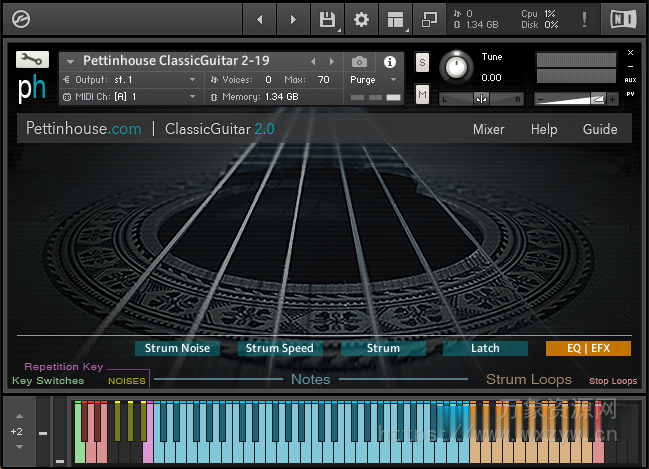Open the workspace layout panel icon

[395, 19]
